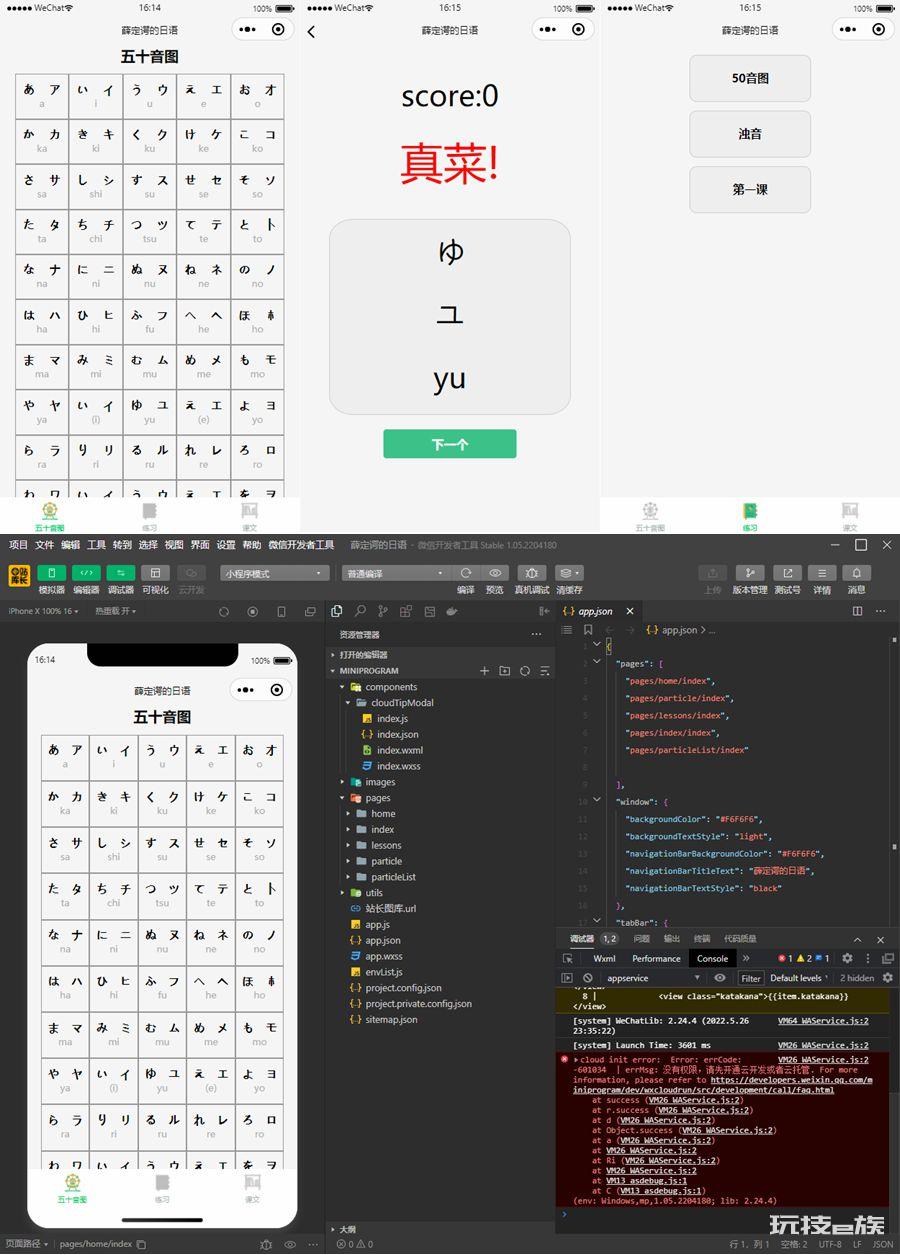
Task: Refresh the simulator with its reload icon
Action: coord(224,611)
